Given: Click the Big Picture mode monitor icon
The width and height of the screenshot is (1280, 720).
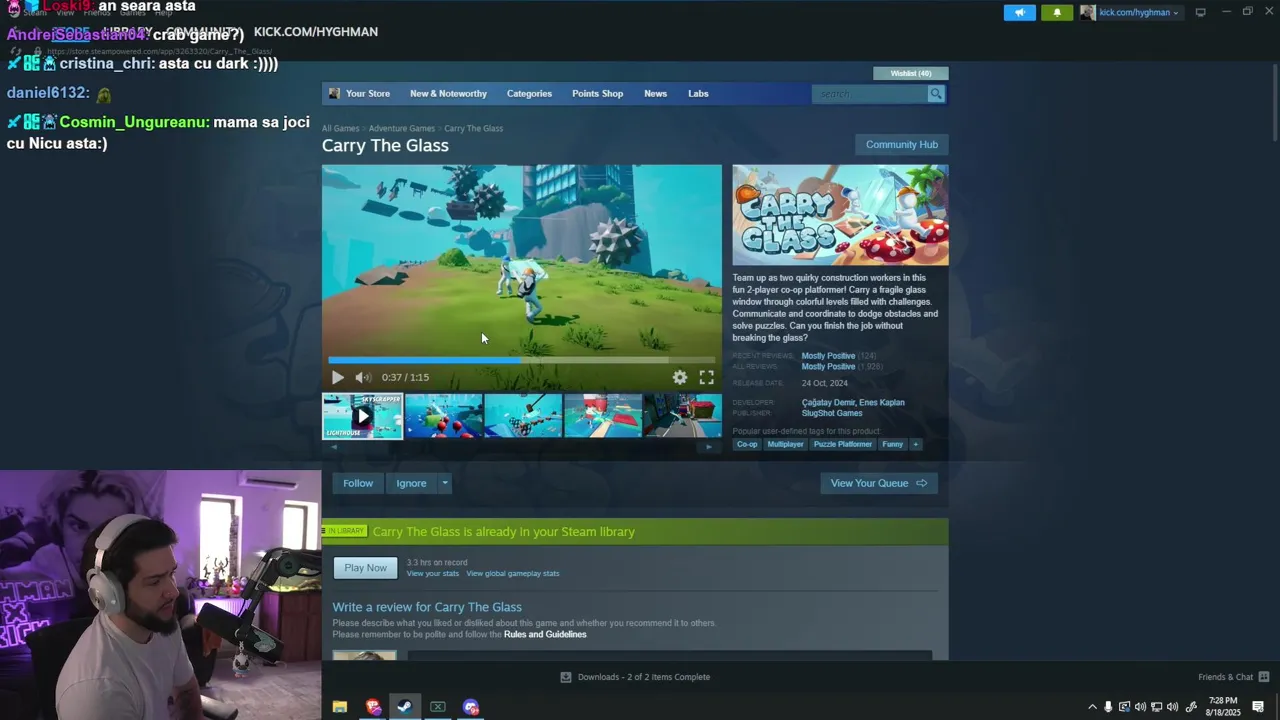Looking at the screenshot, I should coord(1200,12).
